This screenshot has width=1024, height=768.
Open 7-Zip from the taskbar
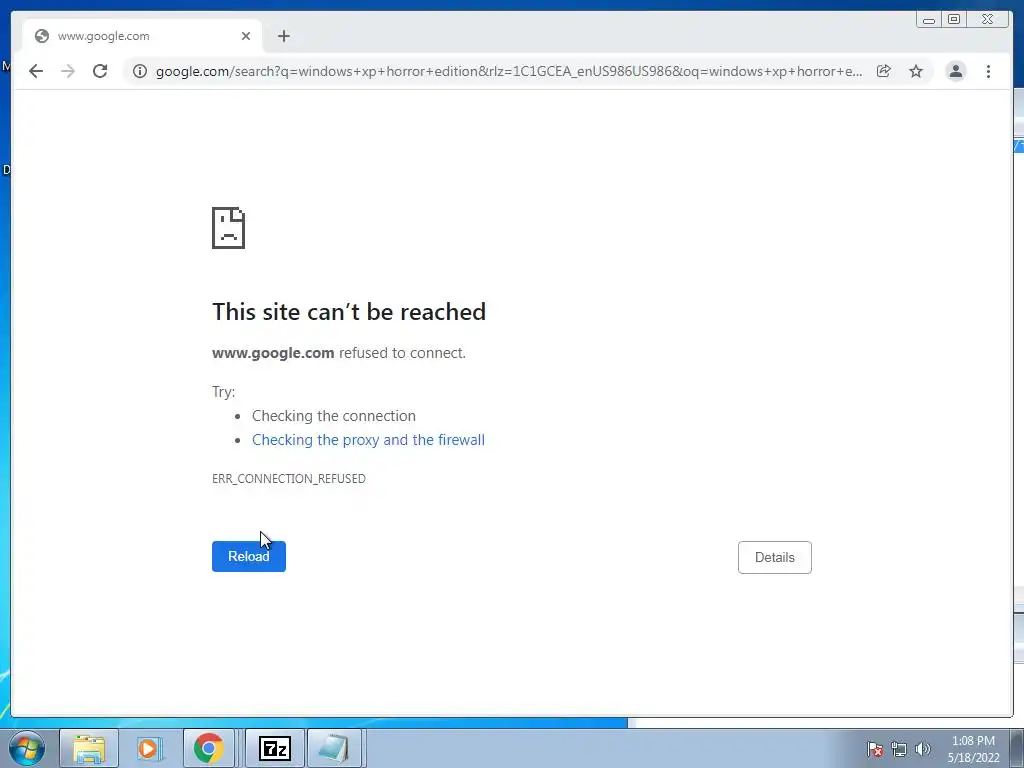(x=275, y=748)
